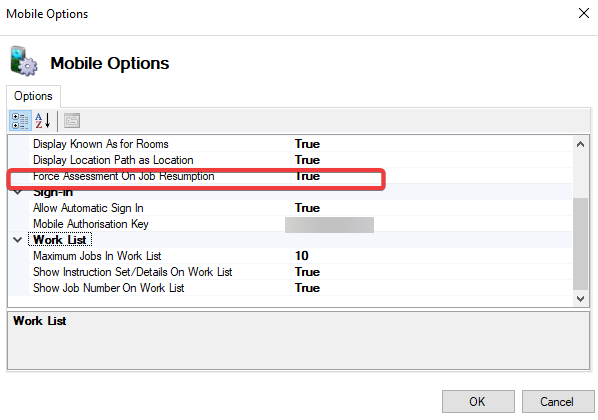Viewport: 598px width, 420px height.
Task: Toggle Allow Automatic Sign In value
Action: pyautogui.click(x=431, y=208)
